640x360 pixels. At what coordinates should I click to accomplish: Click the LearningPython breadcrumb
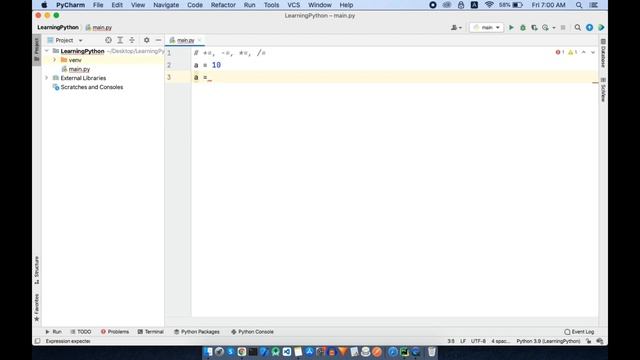click(58, 27)
